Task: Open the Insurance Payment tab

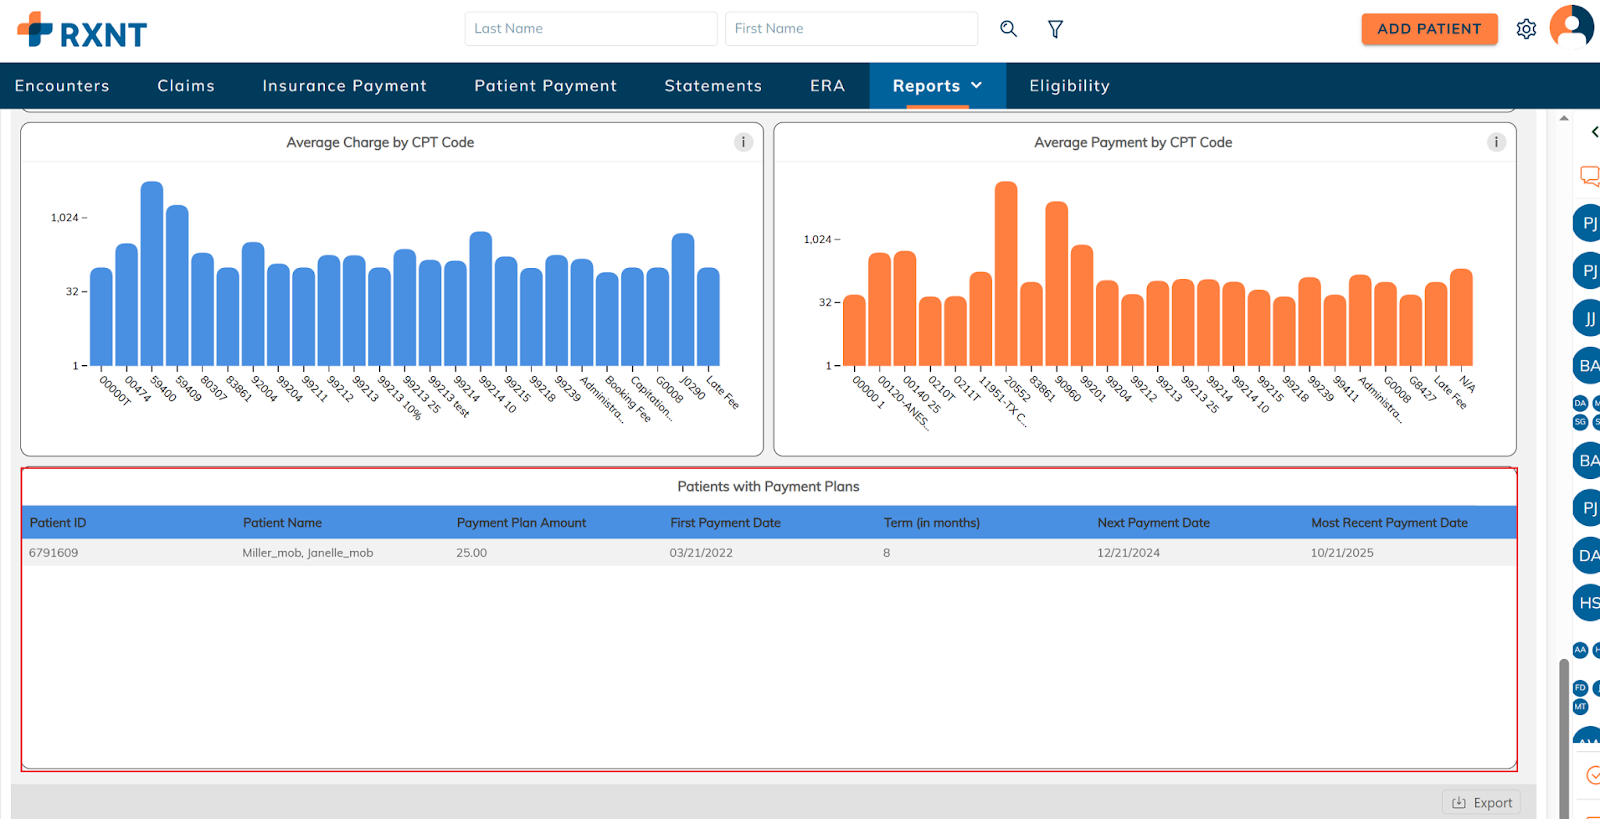Action: pos(344,86)
